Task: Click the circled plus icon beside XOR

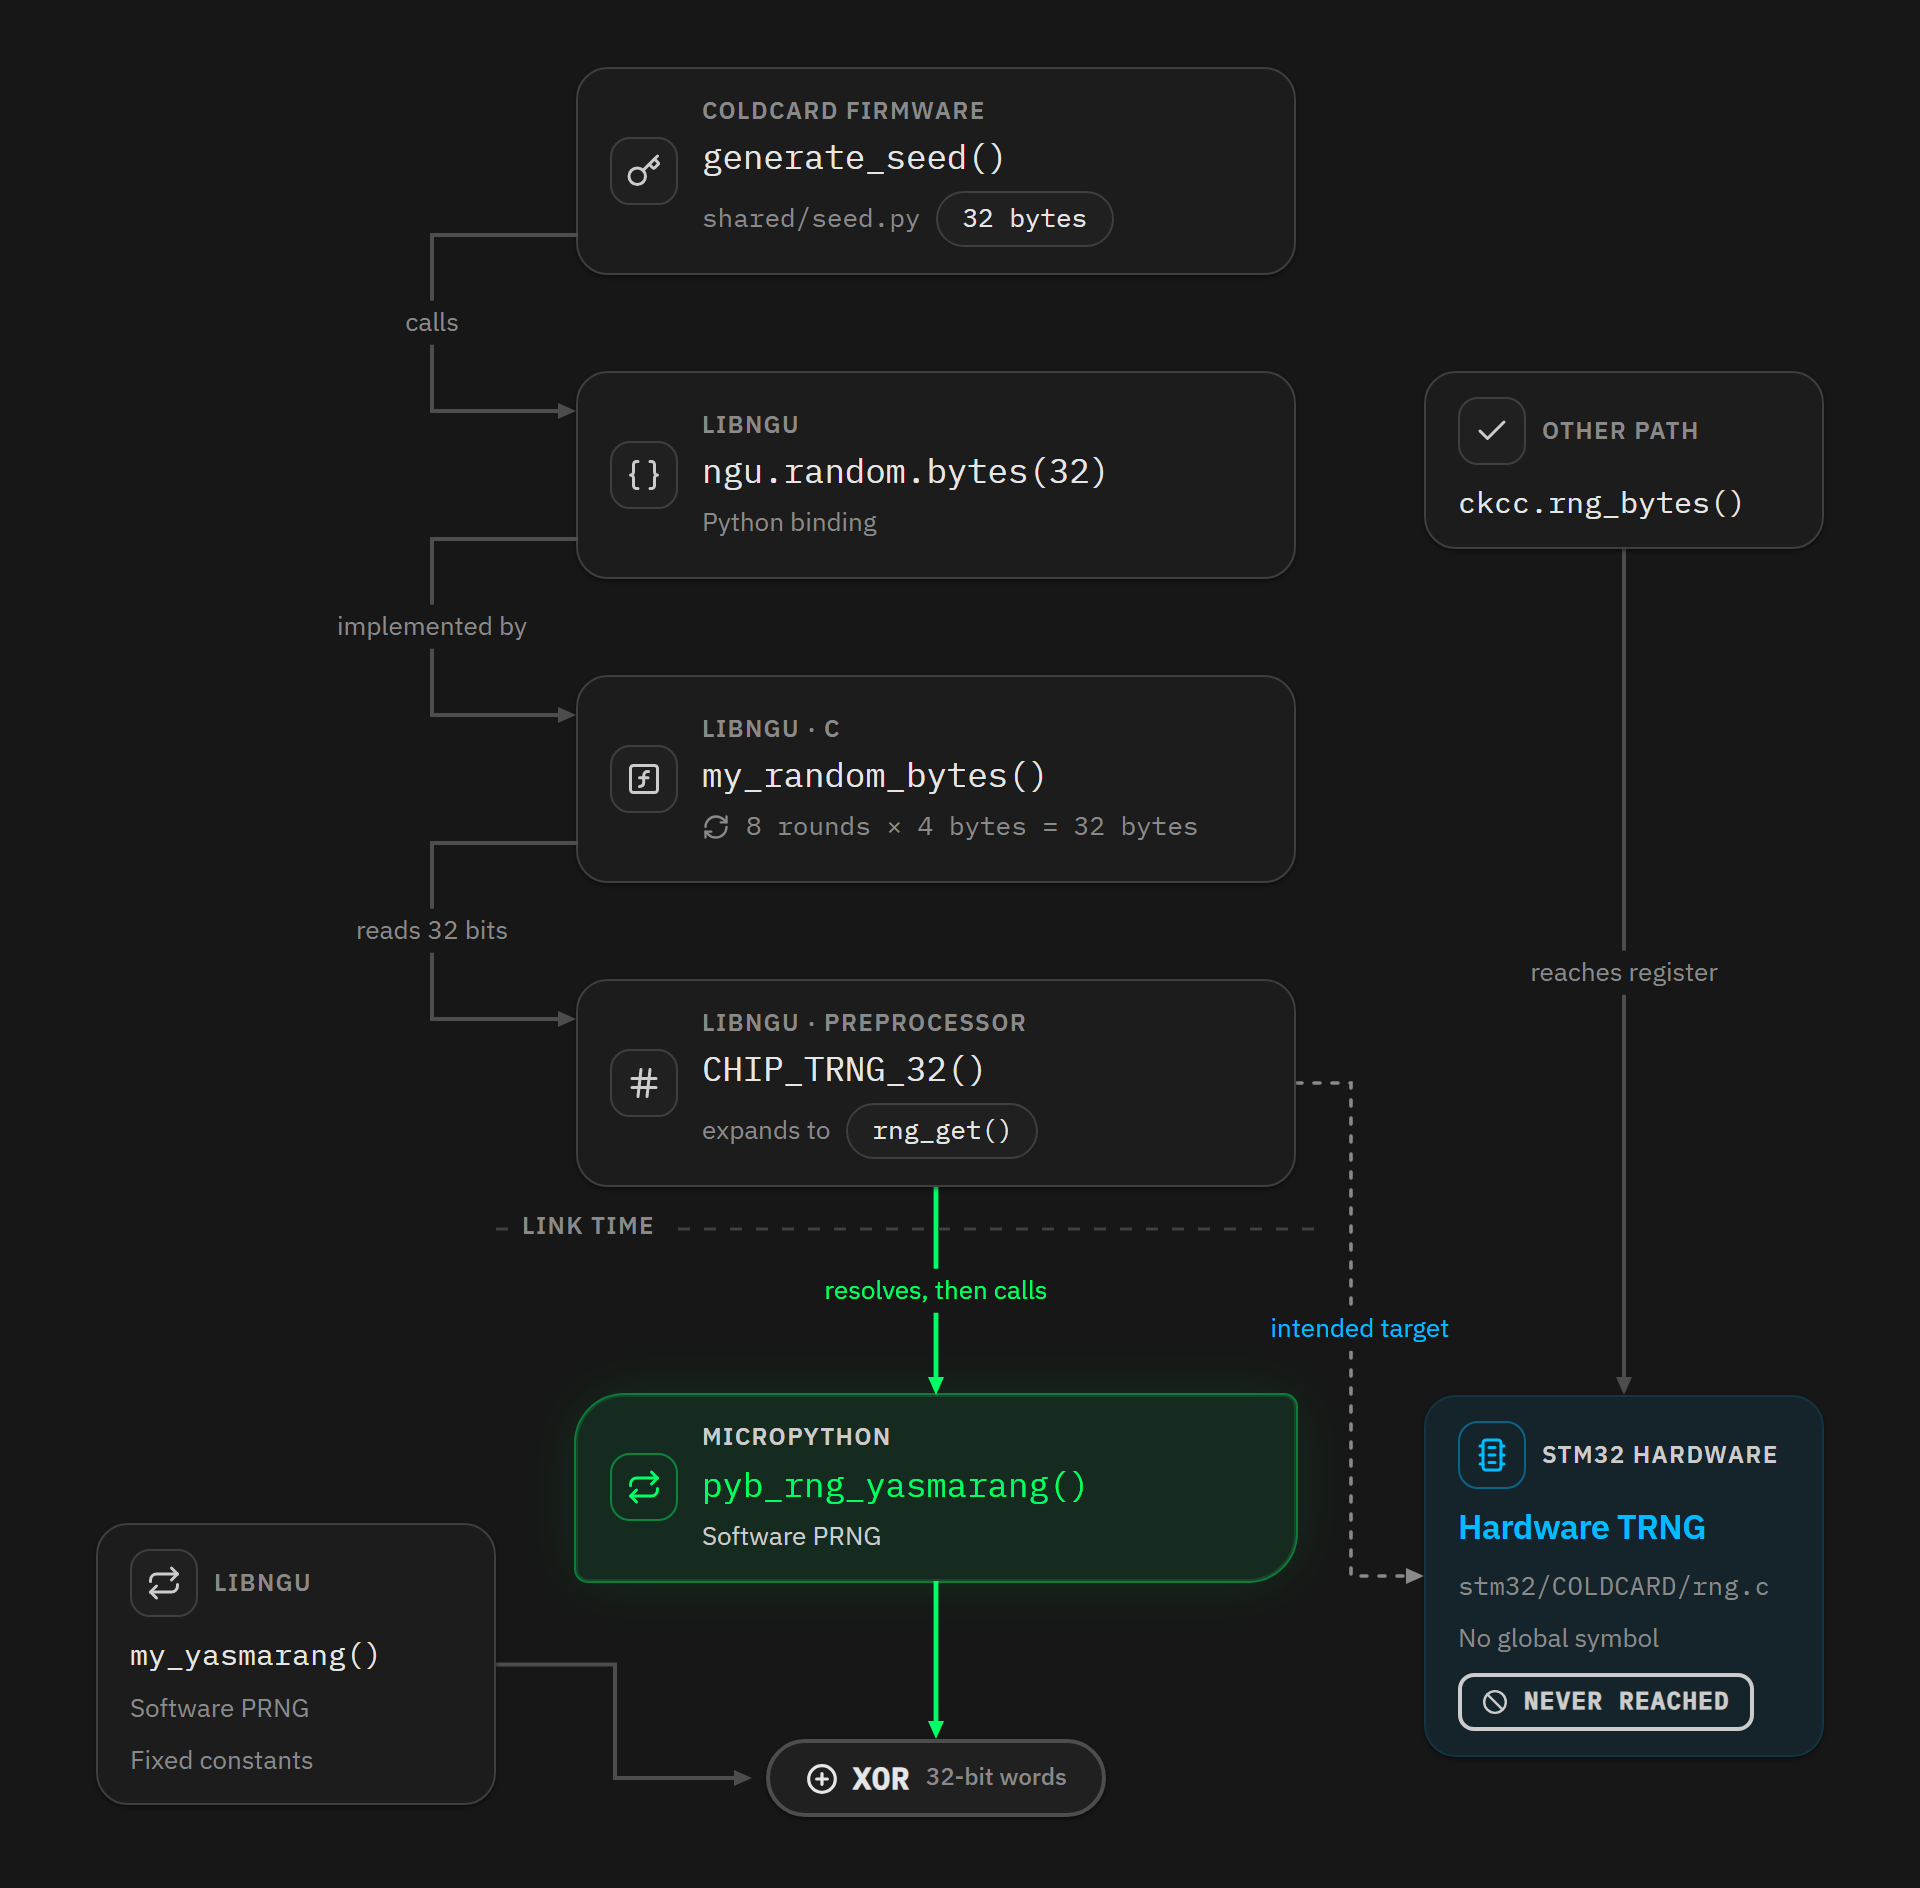Action: [822, 1779]
